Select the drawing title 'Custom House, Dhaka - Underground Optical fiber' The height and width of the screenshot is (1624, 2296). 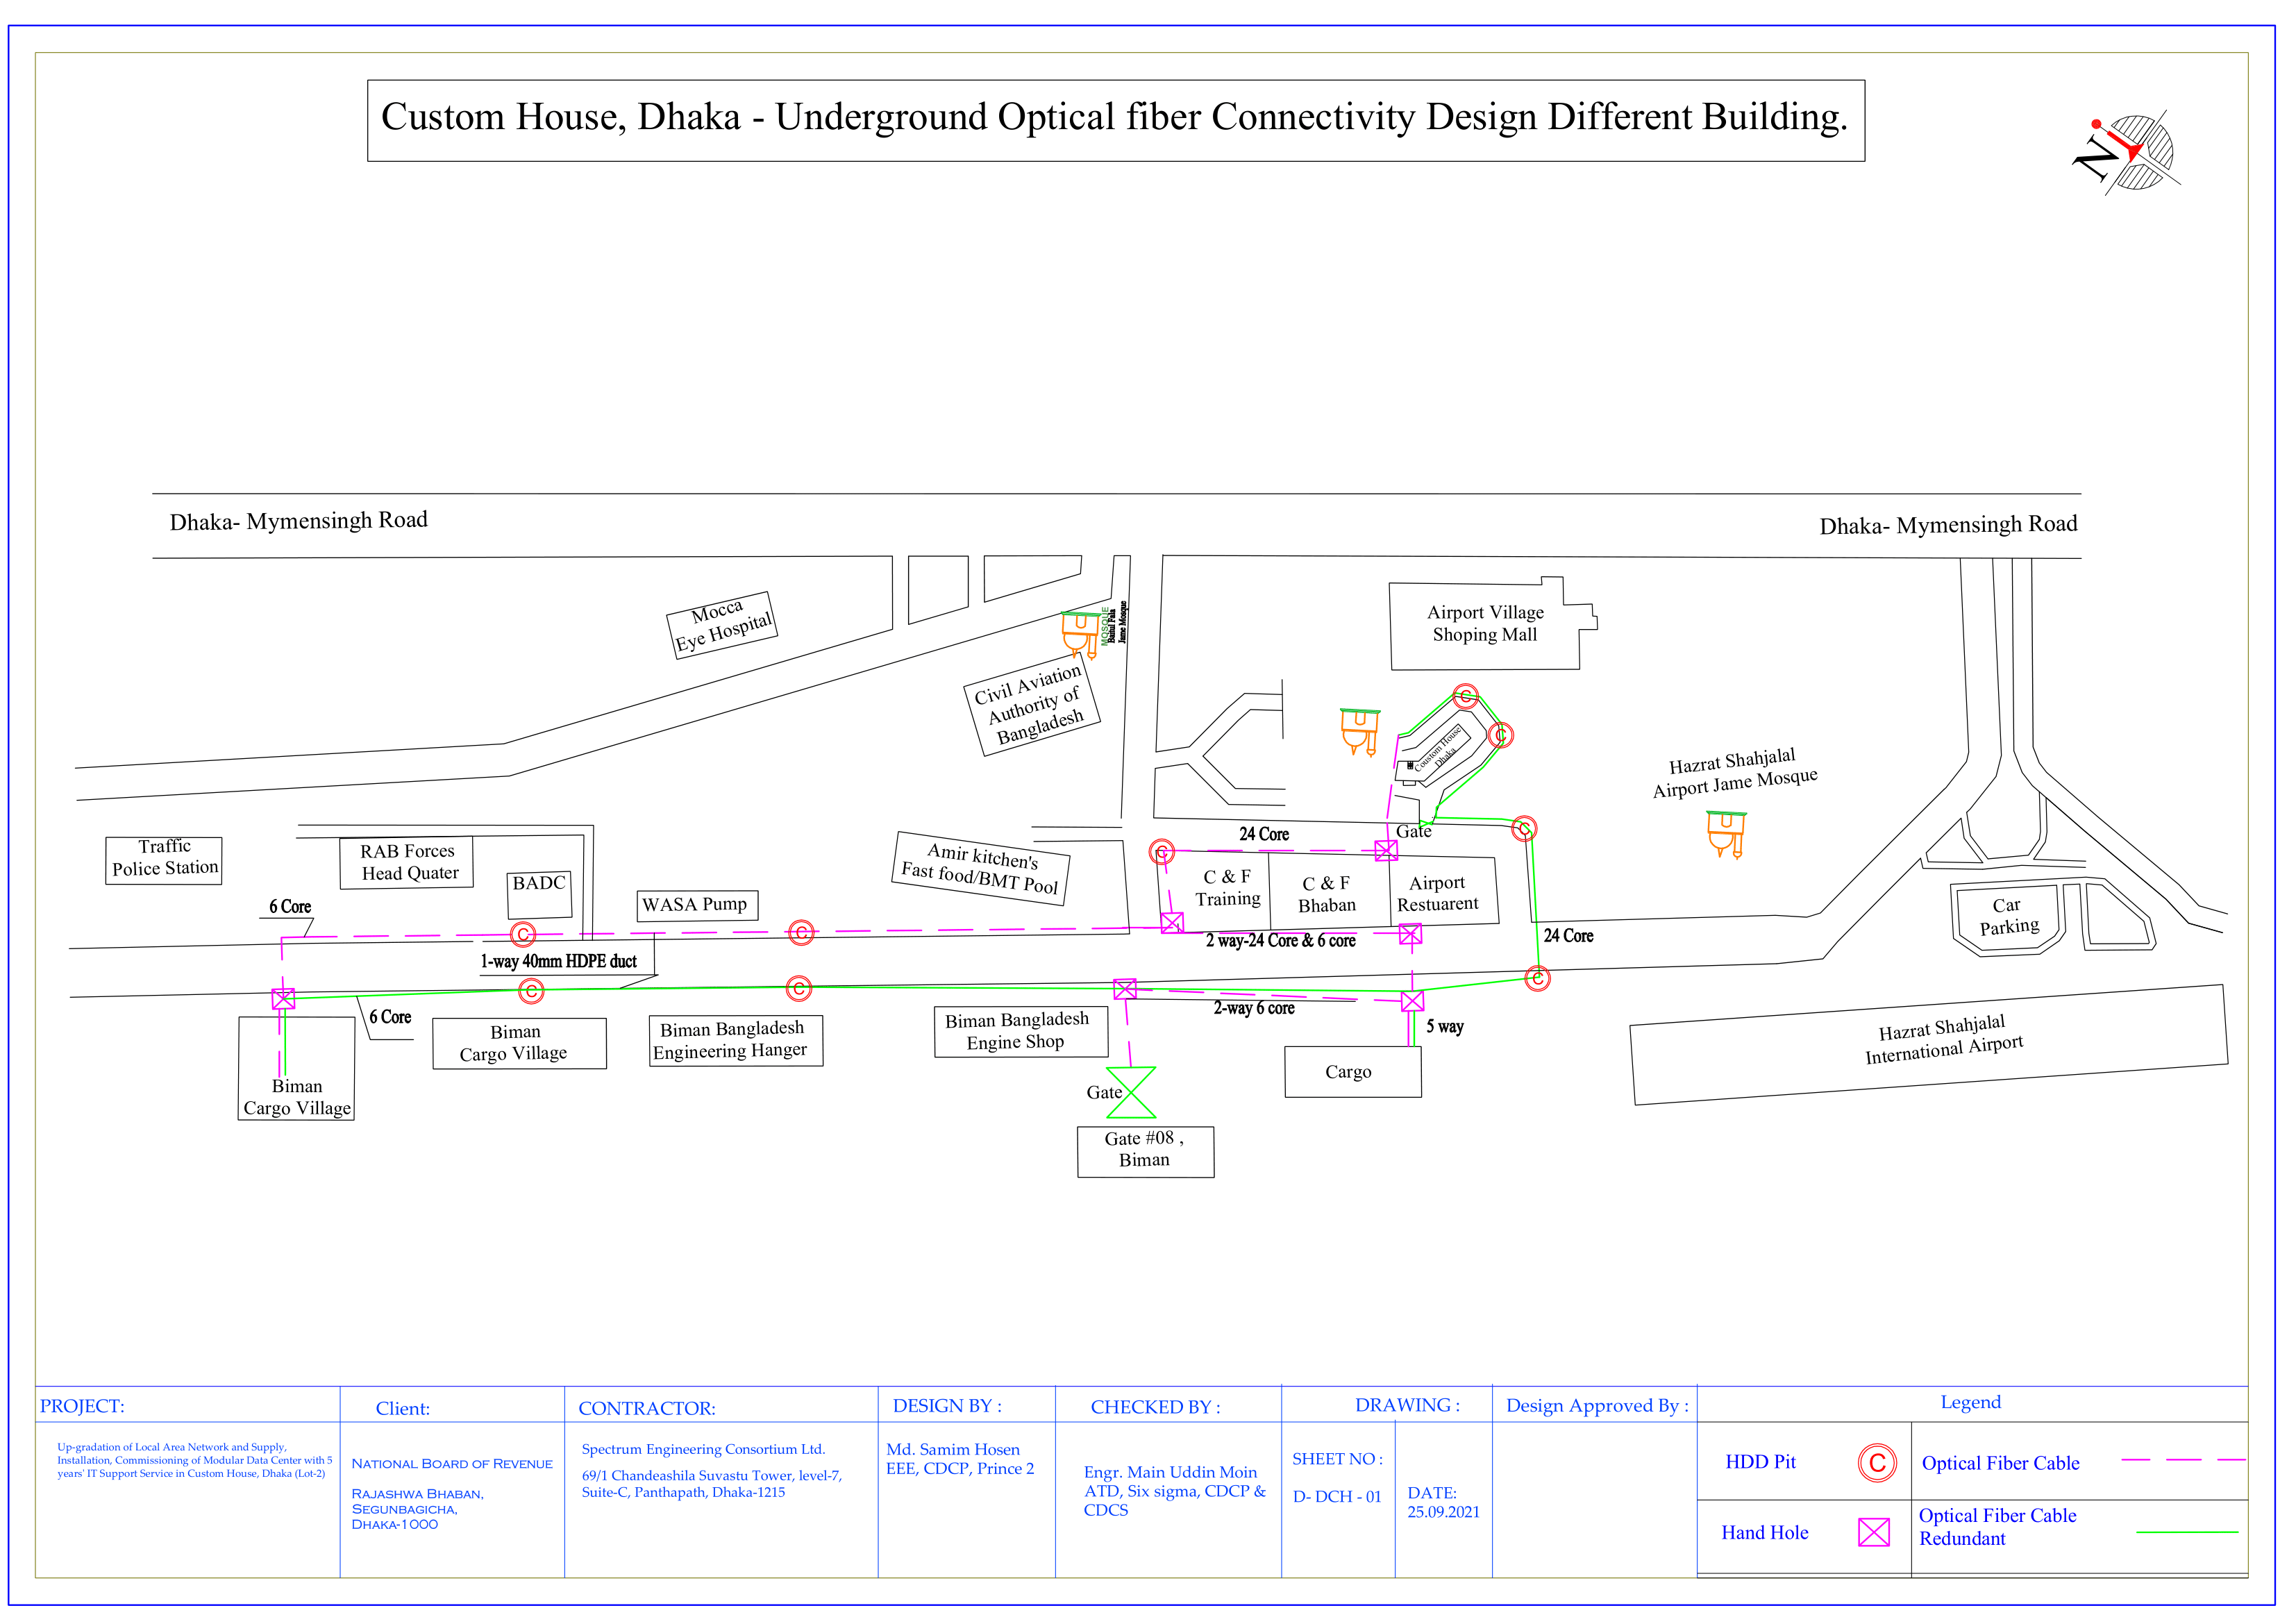tap(1115, 119)
